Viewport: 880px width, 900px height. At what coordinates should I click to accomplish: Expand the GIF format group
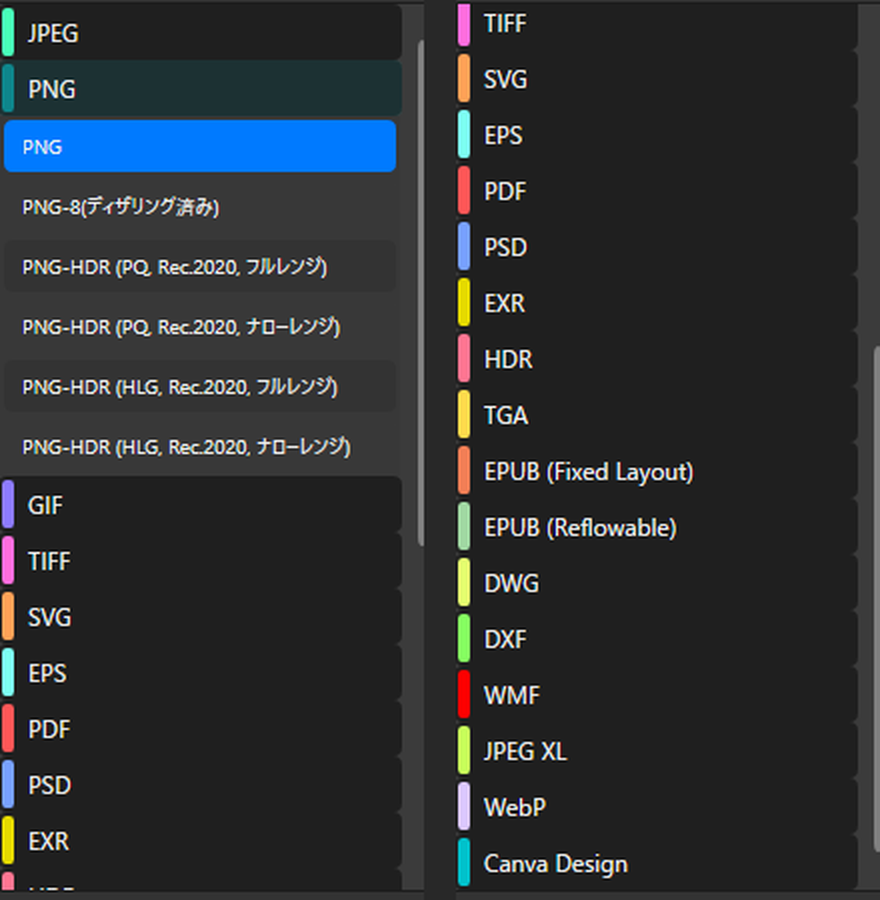pyautogui.click(x=201, y=505)
